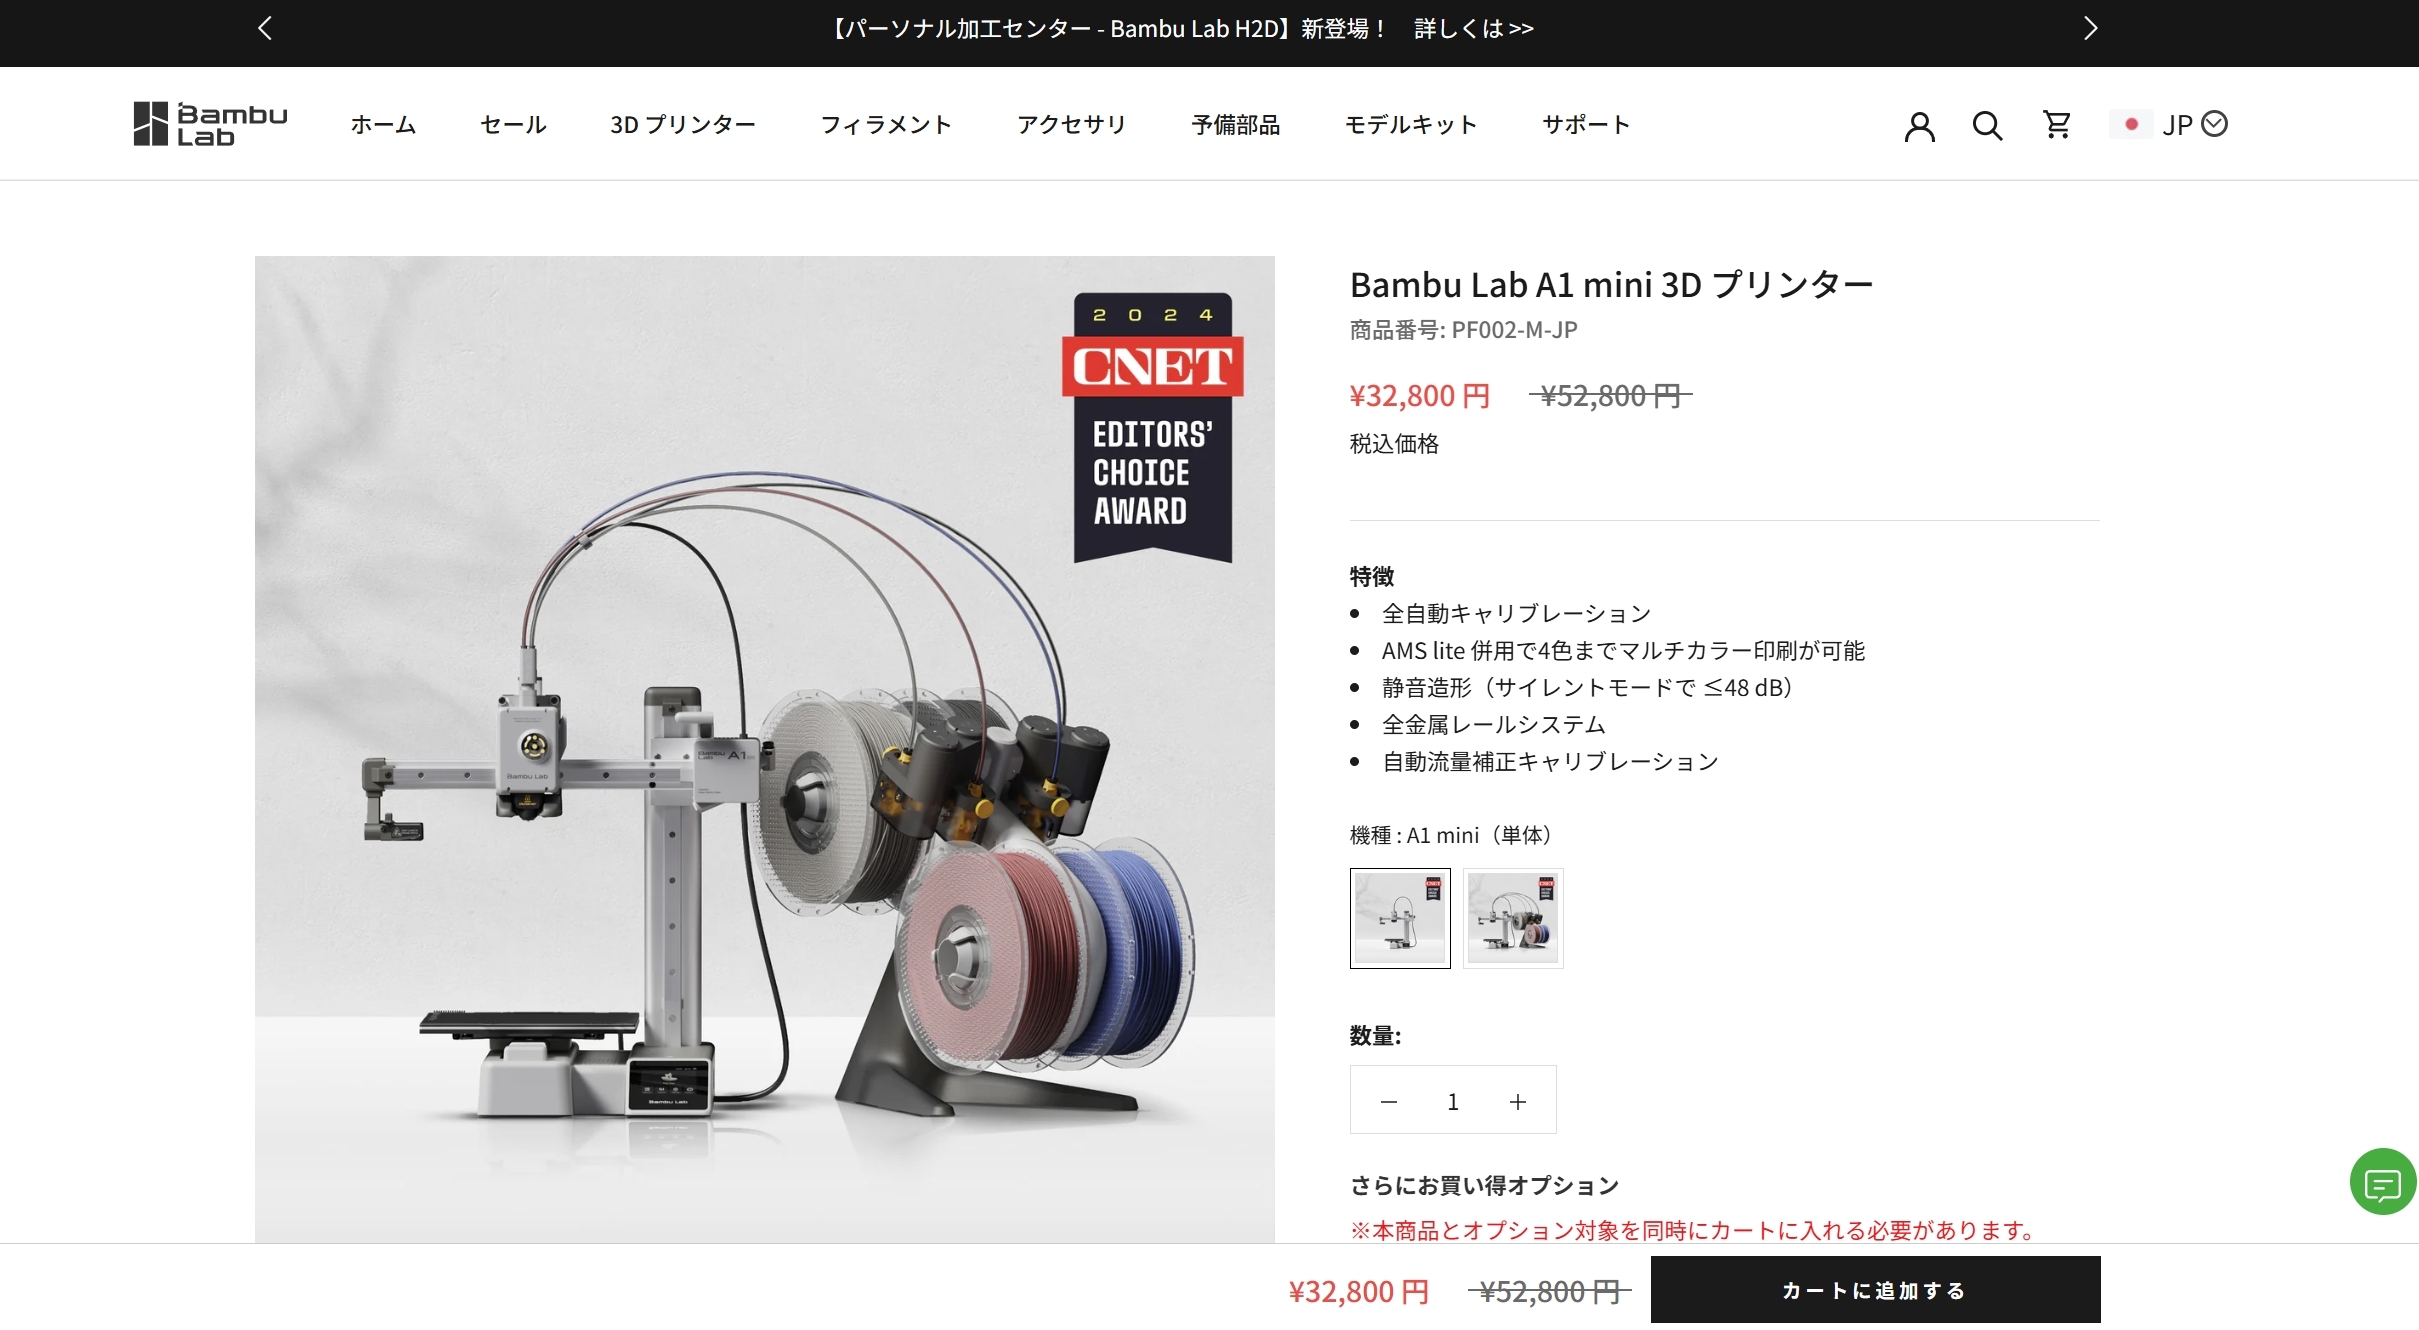Select the A1 mini combo variant thumbnail

tap(1513, 918)
